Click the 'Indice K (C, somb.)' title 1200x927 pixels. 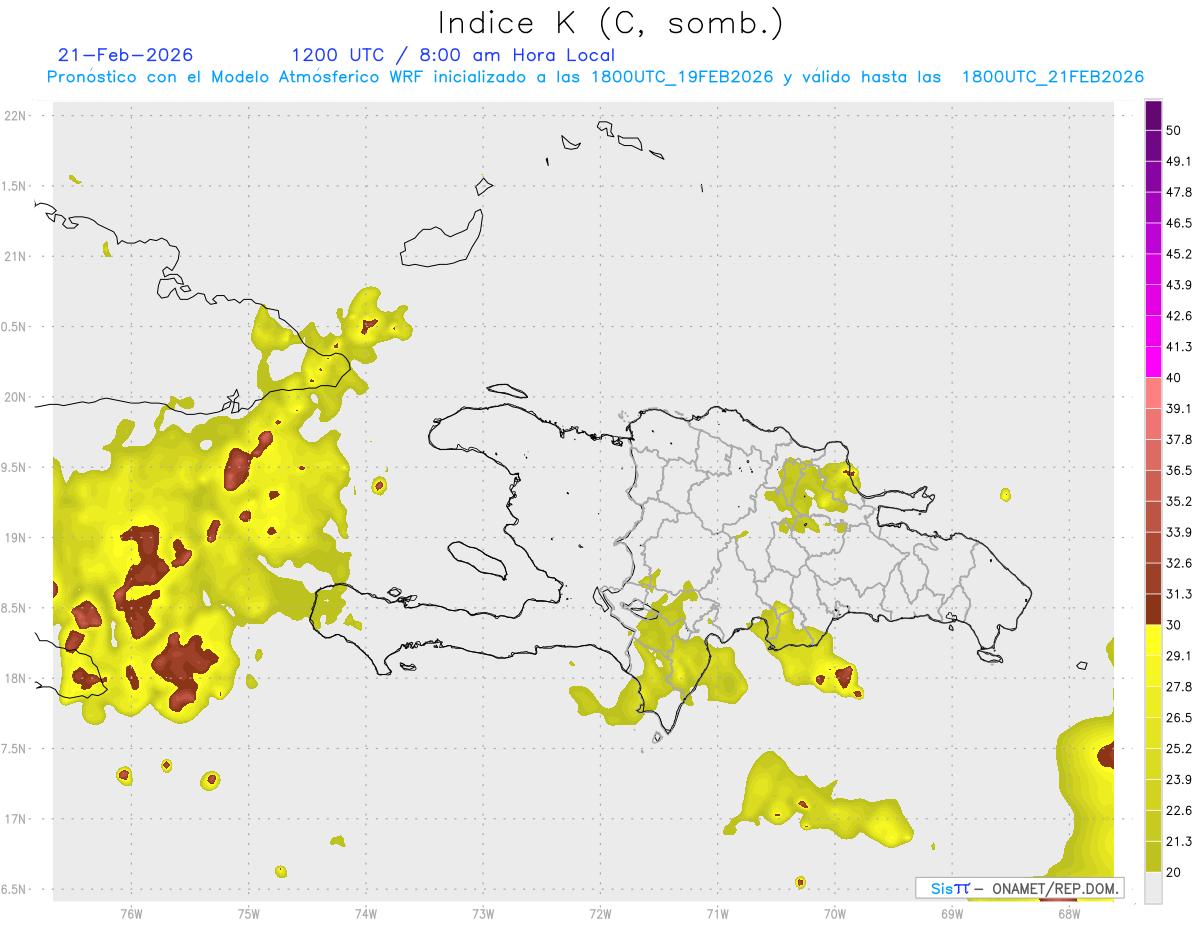(x=611, y=24)
